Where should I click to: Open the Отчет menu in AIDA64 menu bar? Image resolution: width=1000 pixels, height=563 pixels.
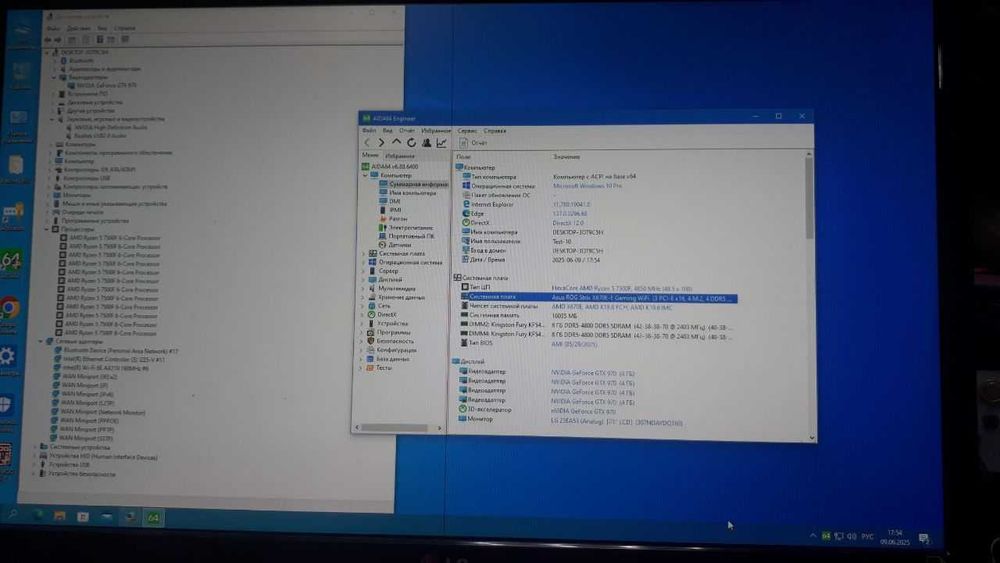tap(407, 131)
